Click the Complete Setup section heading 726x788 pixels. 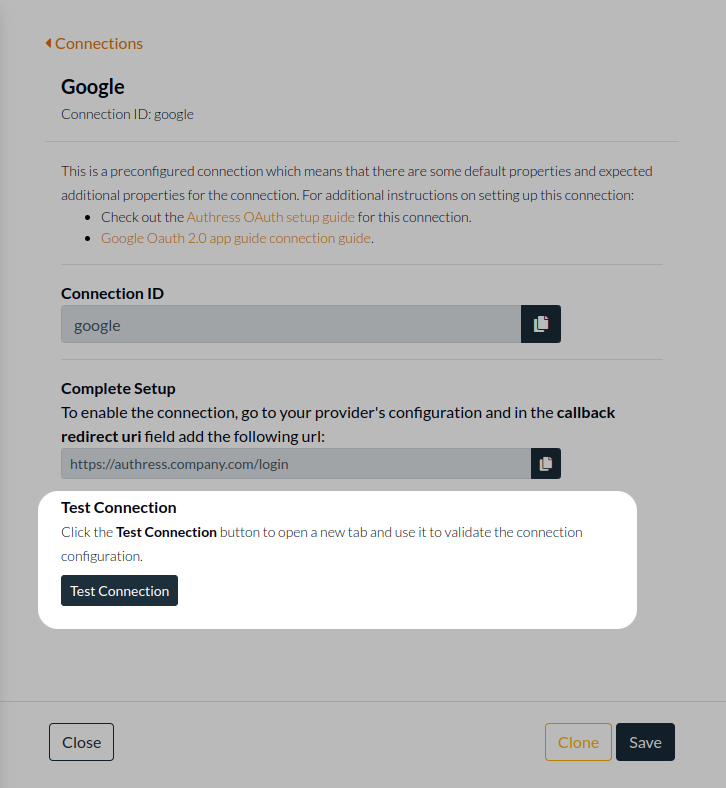pos(118,388)
